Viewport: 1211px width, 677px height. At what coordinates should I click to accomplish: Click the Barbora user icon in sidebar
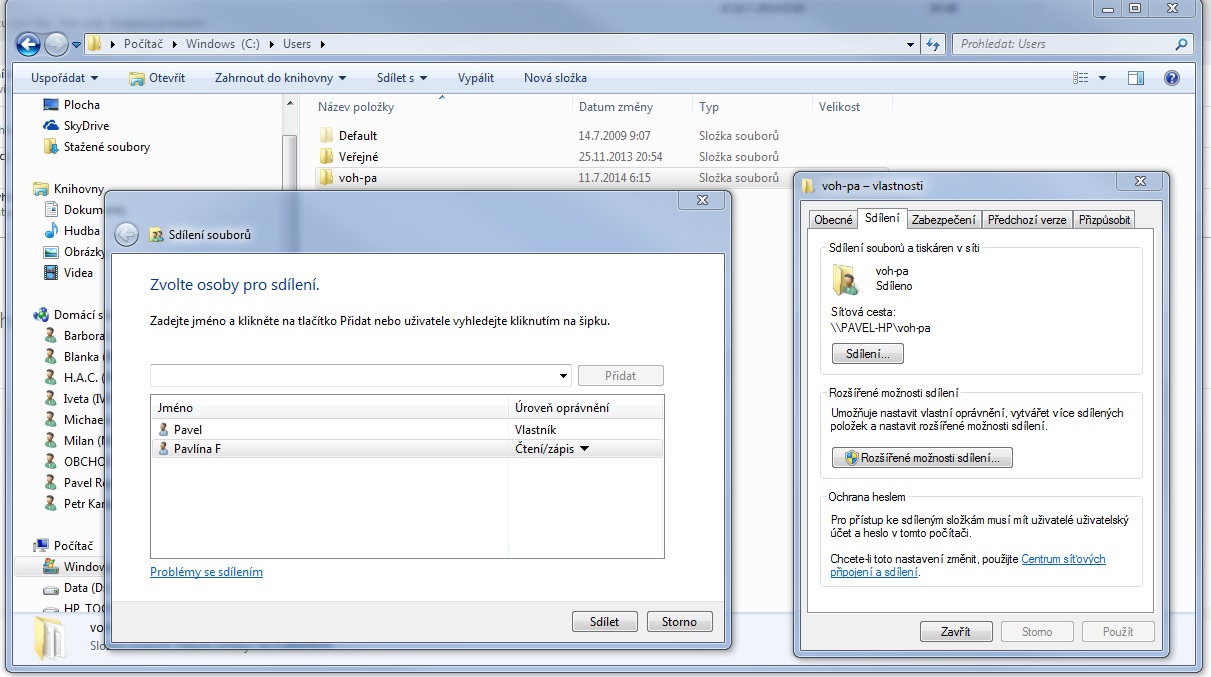tap(51, 336)
